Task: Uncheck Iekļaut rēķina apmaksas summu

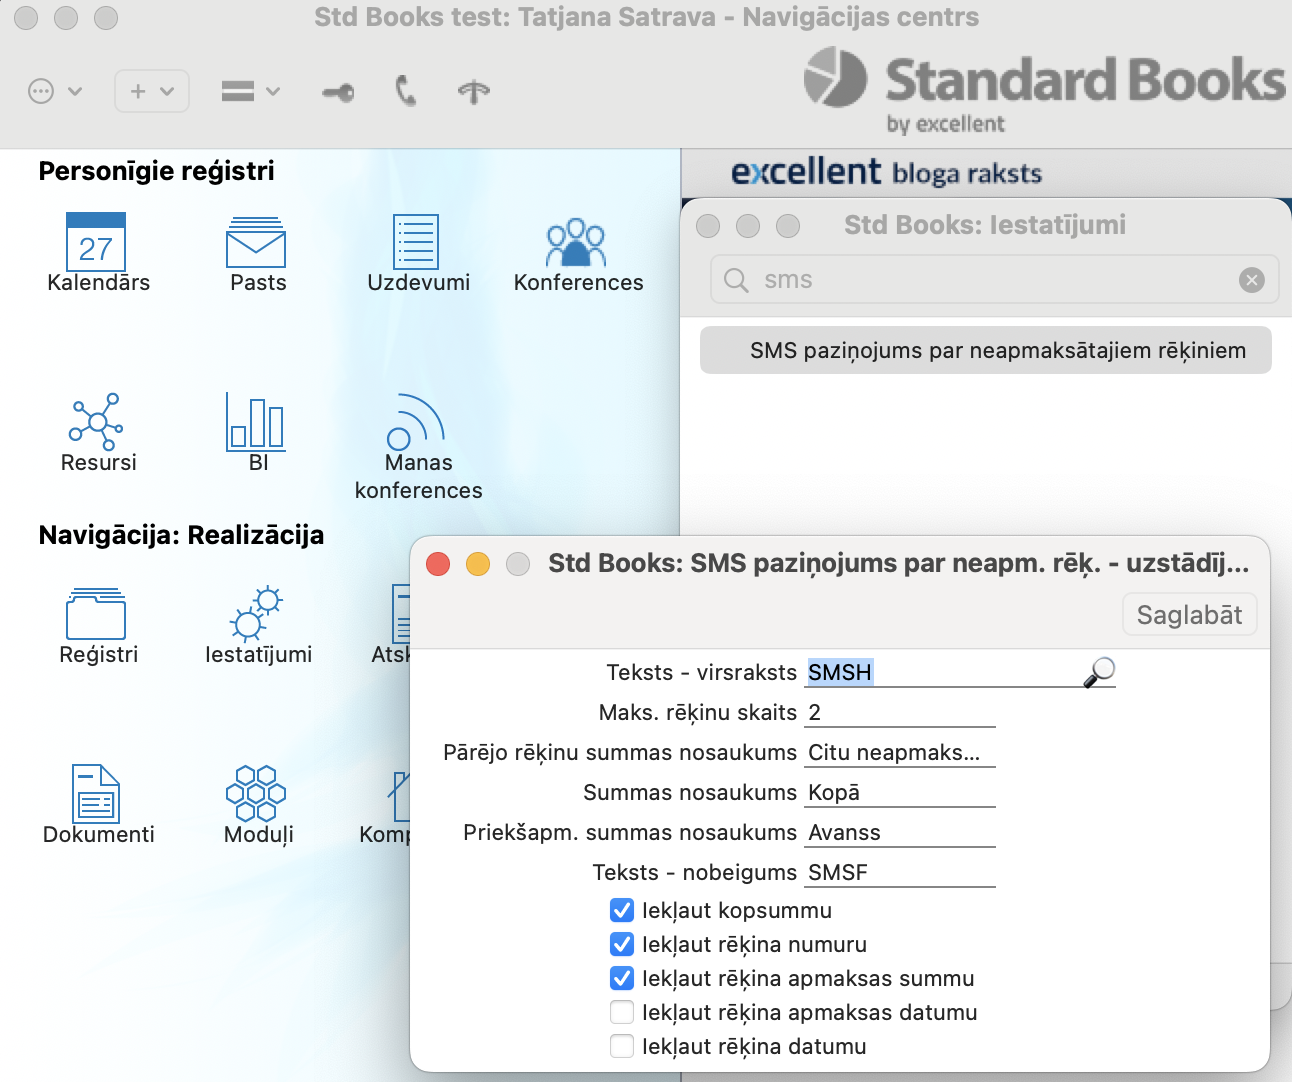Action: click(x=622, y=978)
